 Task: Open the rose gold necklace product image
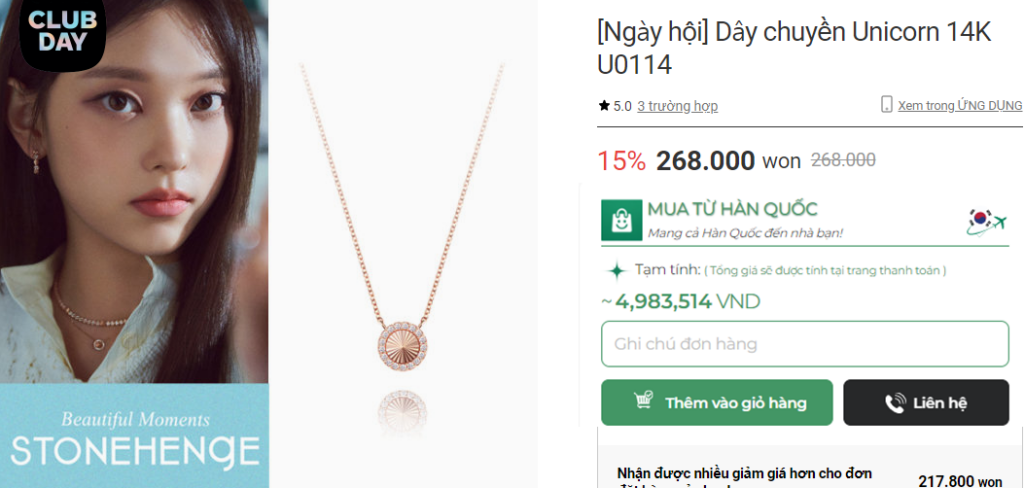402,240
